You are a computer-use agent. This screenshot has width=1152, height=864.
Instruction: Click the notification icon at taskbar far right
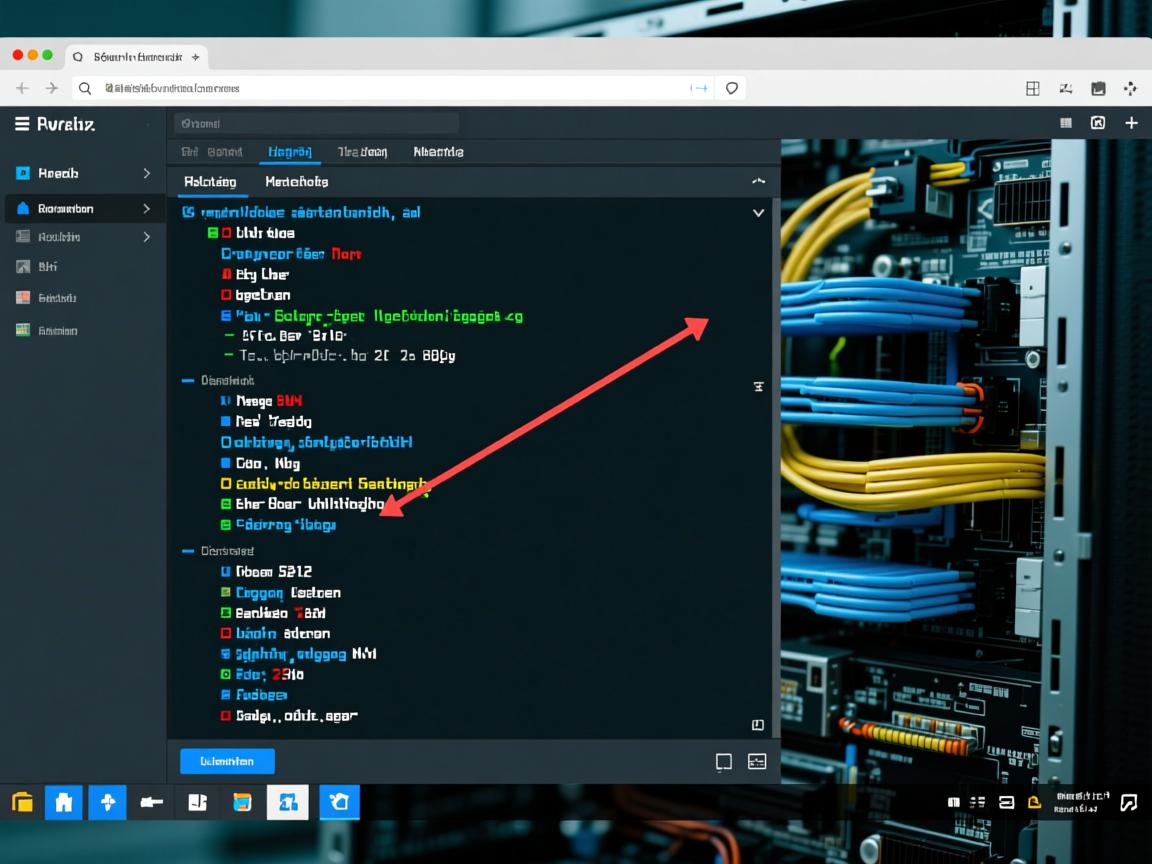click(x=1129, y=802)
